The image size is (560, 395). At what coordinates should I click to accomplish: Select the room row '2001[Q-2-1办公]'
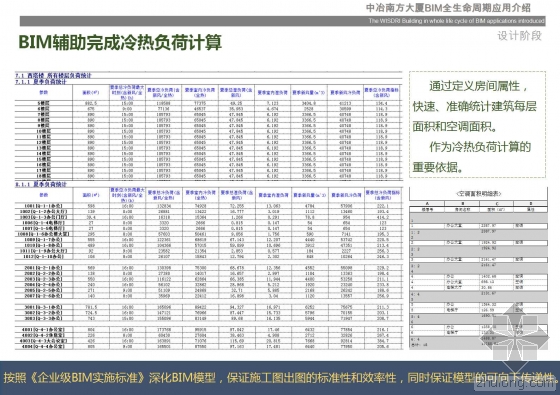[x=44, y=268]
